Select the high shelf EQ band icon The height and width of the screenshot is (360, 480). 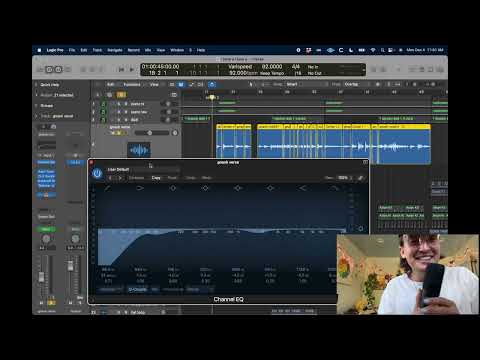click(303, 188)
